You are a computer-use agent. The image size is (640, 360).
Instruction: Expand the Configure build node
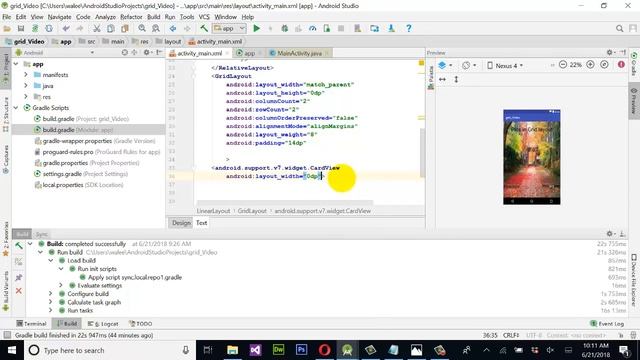51,294
